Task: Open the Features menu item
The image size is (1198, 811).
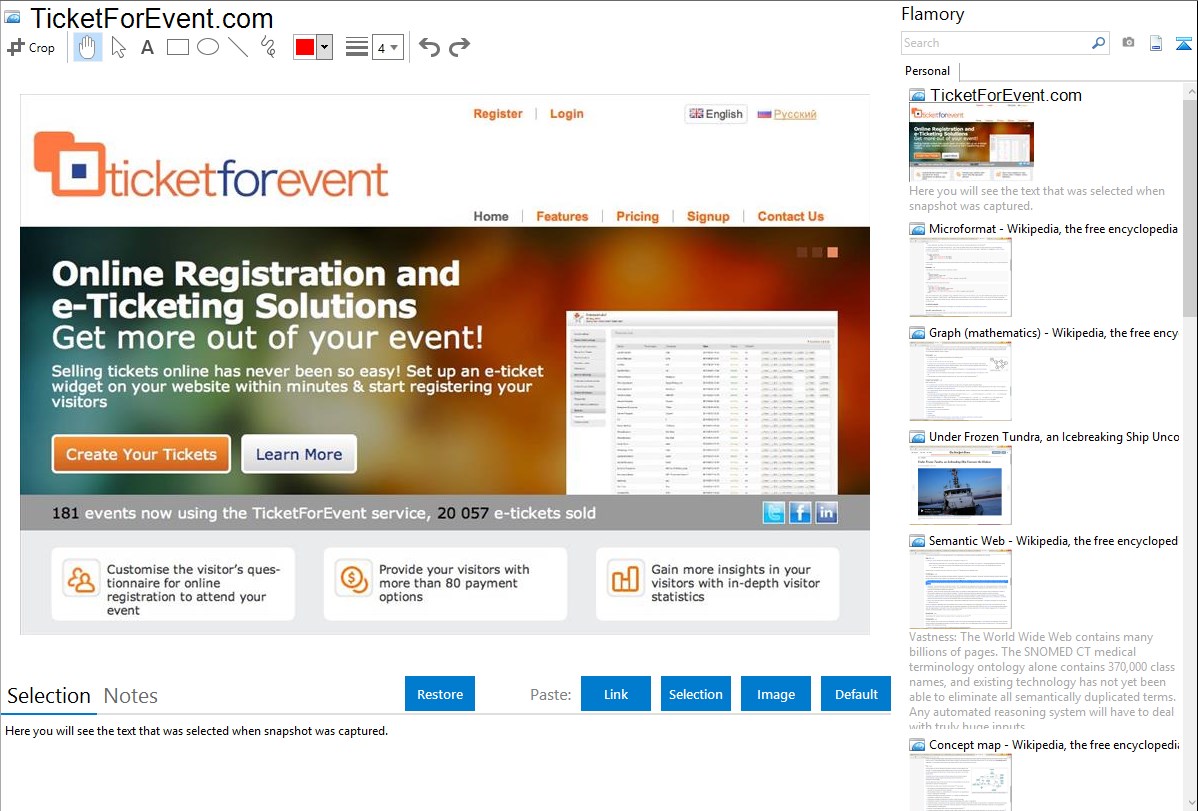Action: (562, 216)
